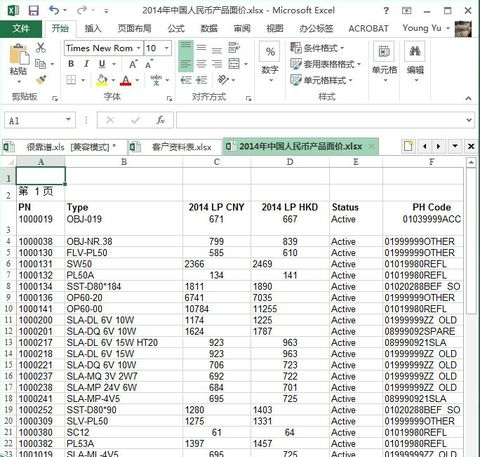480x457 pixels.
Task: Decrease font size with smaller A icon
Action: point(149,64)
